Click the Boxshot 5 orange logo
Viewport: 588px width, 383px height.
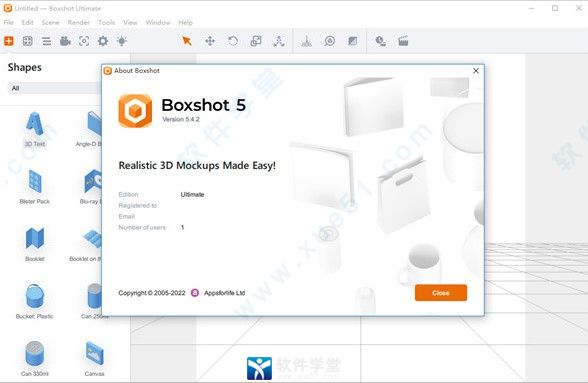pyautogui.click(x=135, y=111)
